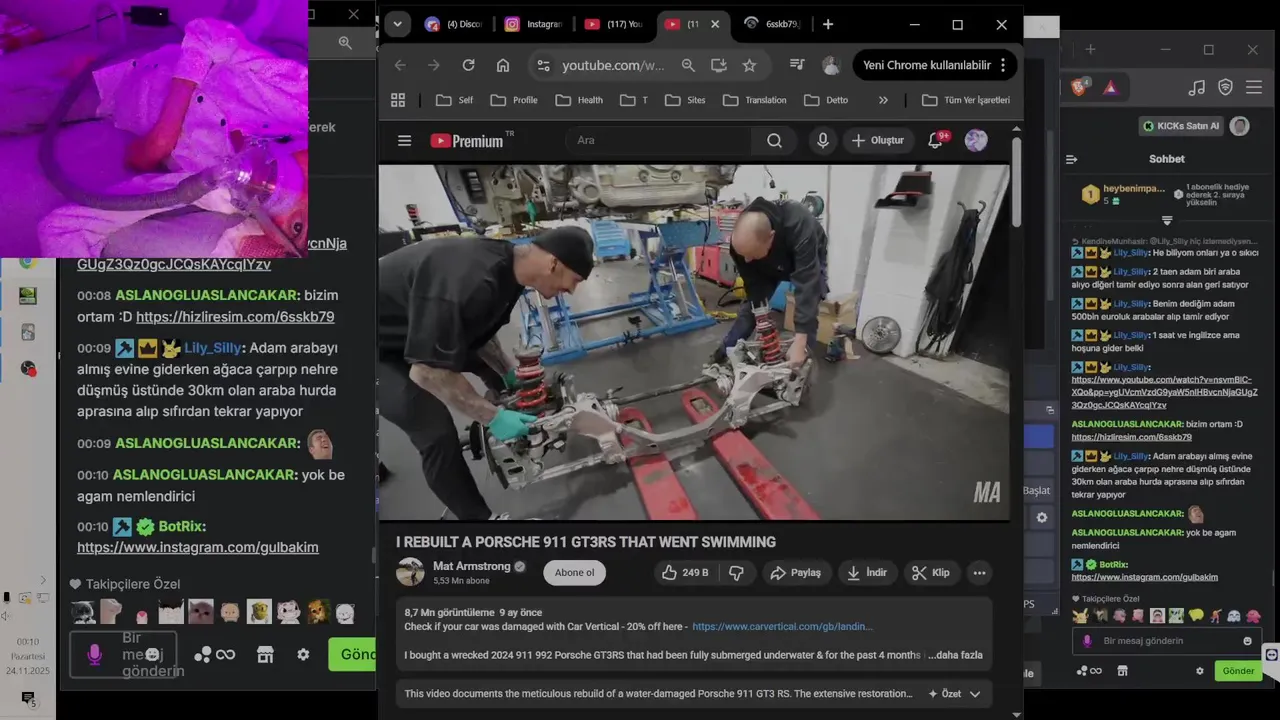The height and width of the screenshot is (720, 1280).
Task: Focus the Chrome address bar youtube.com
Action: tap(613, 65)
